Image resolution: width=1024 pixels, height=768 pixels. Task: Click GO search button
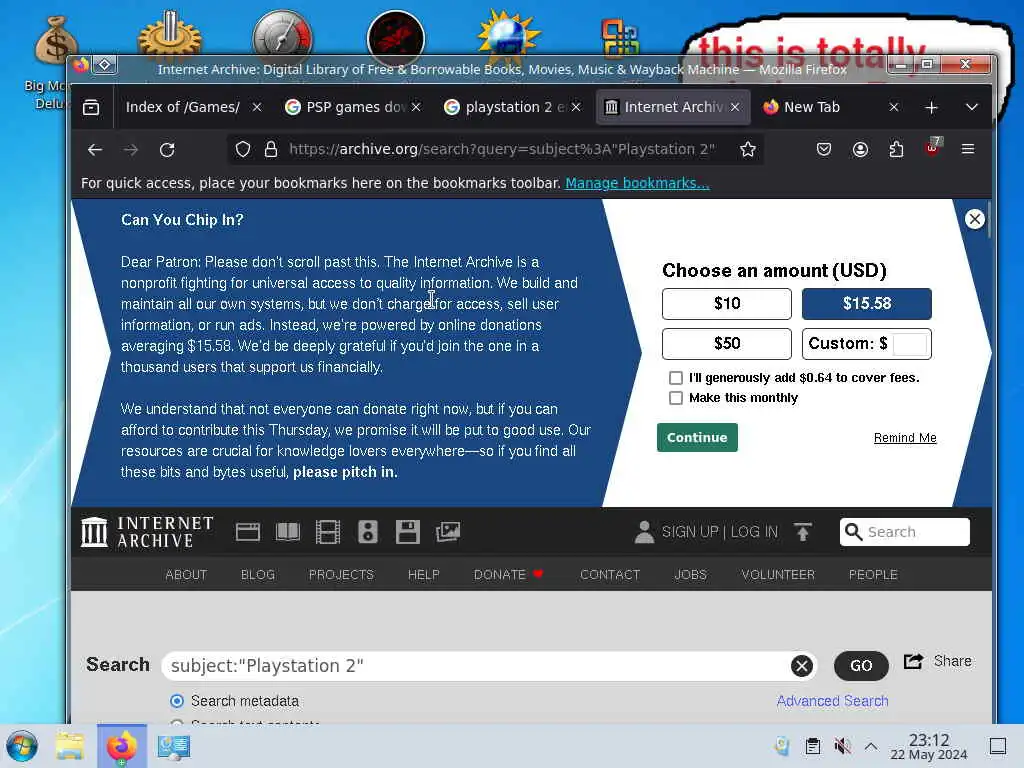tap(861, 665)
